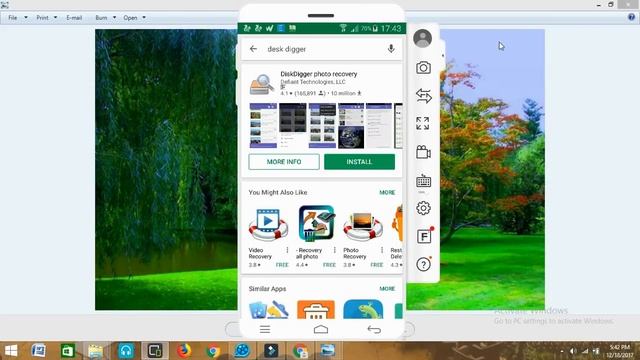Open File Explorer from the taskbar
The image size is (640, 360).
pyautogui.click(x=95, y=351)
